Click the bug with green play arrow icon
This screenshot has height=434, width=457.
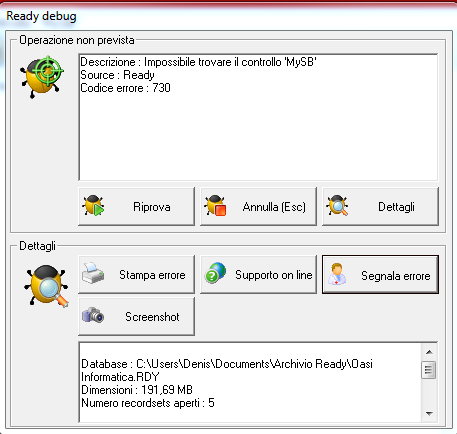pyautogui.click(x=93, y=206)
